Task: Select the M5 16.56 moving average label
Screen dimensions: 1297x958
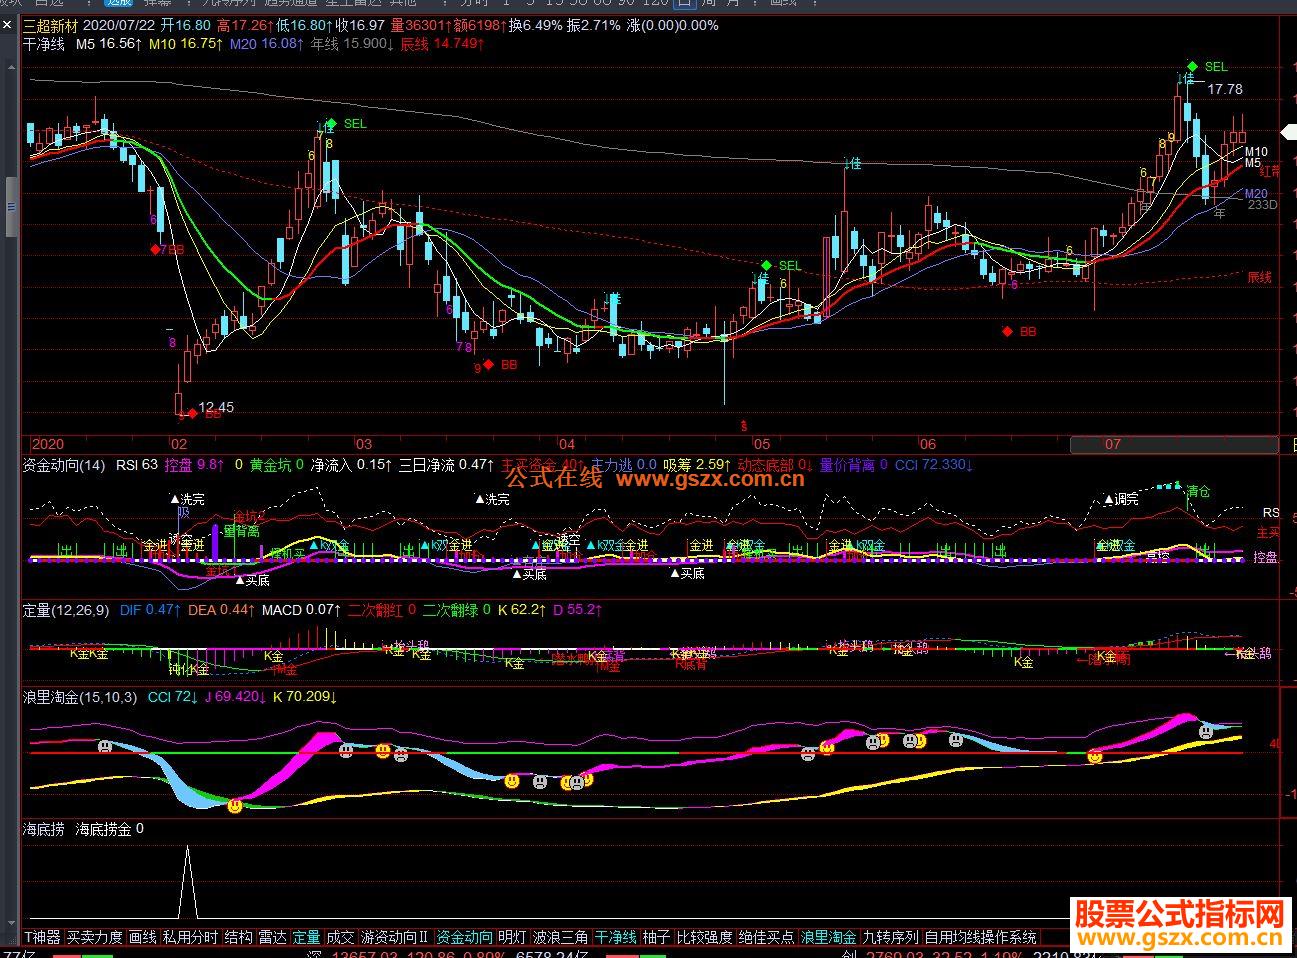Action: pos(110,44)
